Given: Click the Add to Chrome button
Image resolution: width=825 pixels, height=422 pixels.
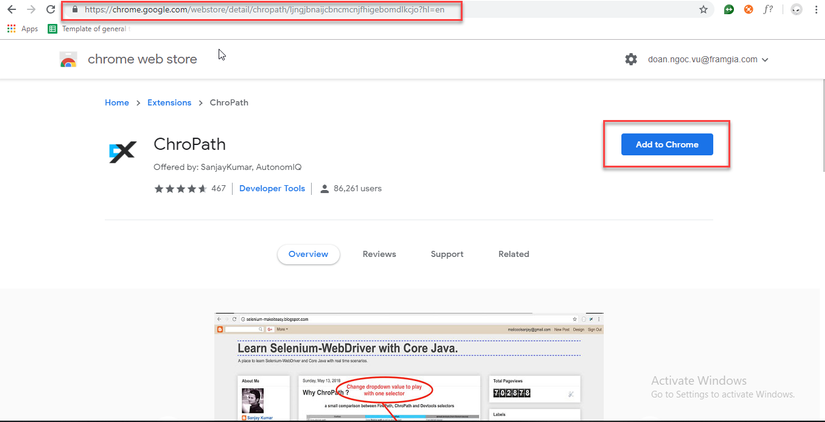Looking at the screenshot, I should tap(667, 144).
